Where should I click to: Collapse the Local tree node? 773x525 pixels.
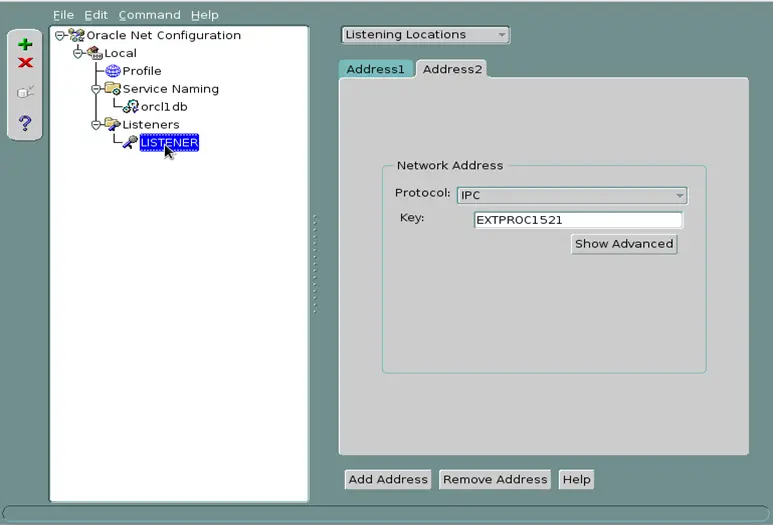[78, 53]
